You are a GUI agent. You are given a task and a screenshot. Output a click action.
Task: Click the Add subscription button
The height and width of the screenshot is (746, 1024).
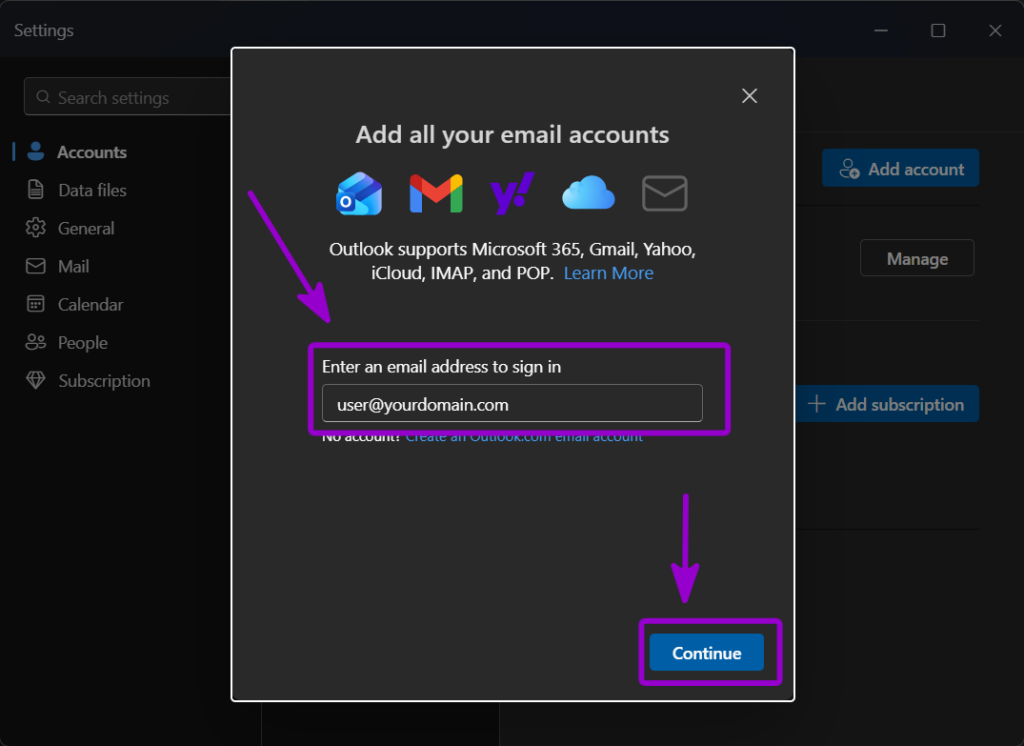coord(886,404)
